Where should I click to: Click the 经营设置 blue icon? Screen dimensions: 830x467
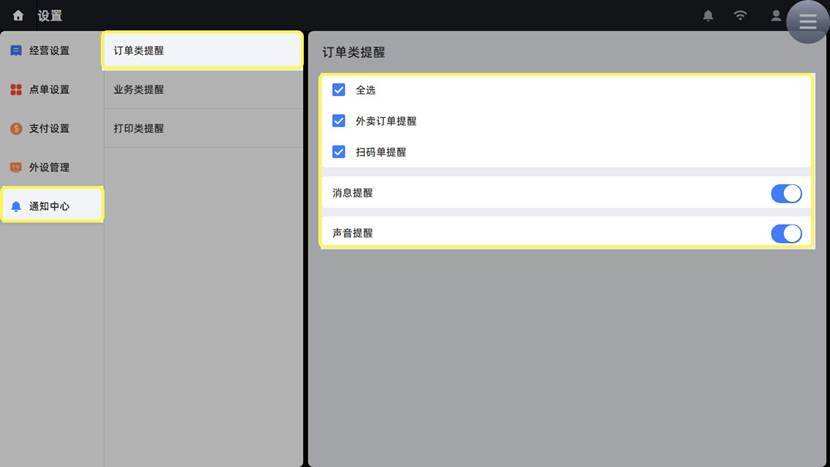pos(16,51)
